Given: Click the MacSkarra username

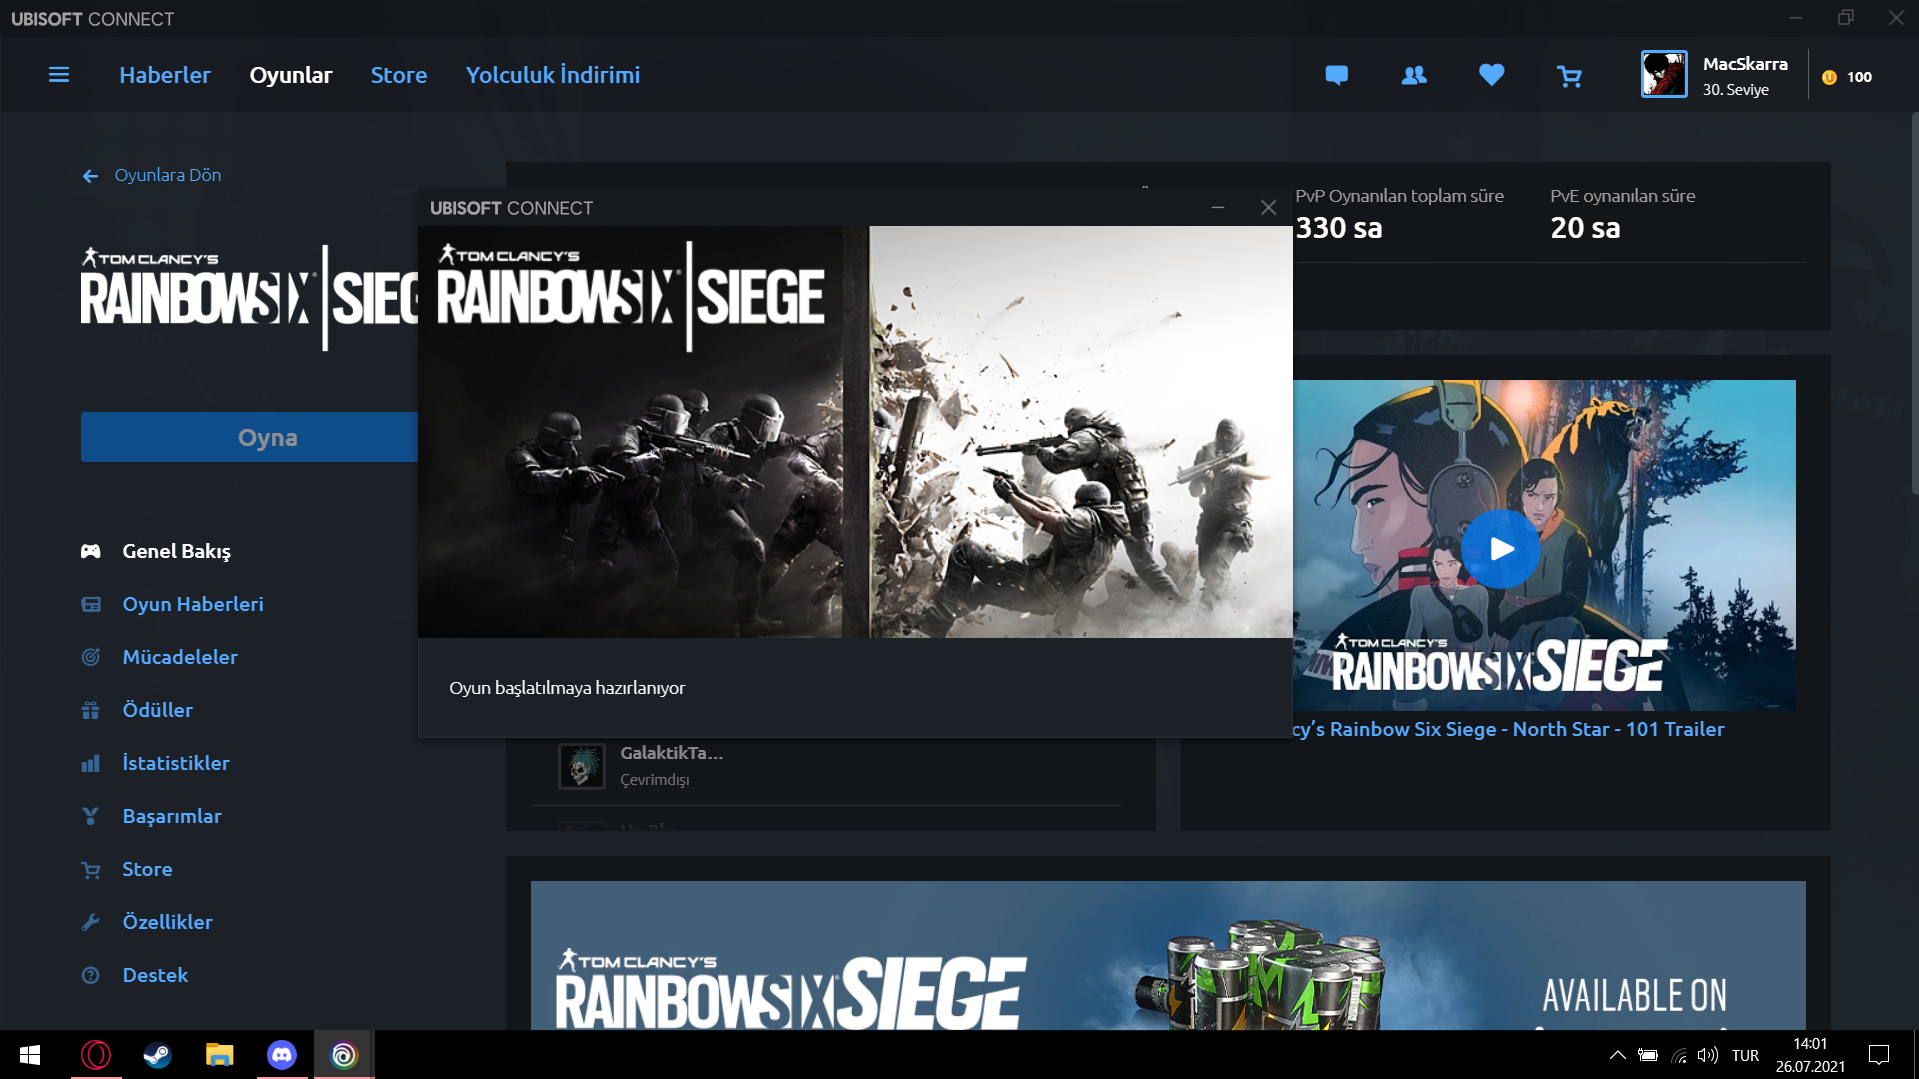Looking at the screenshot, I should tap(1745, 64).
